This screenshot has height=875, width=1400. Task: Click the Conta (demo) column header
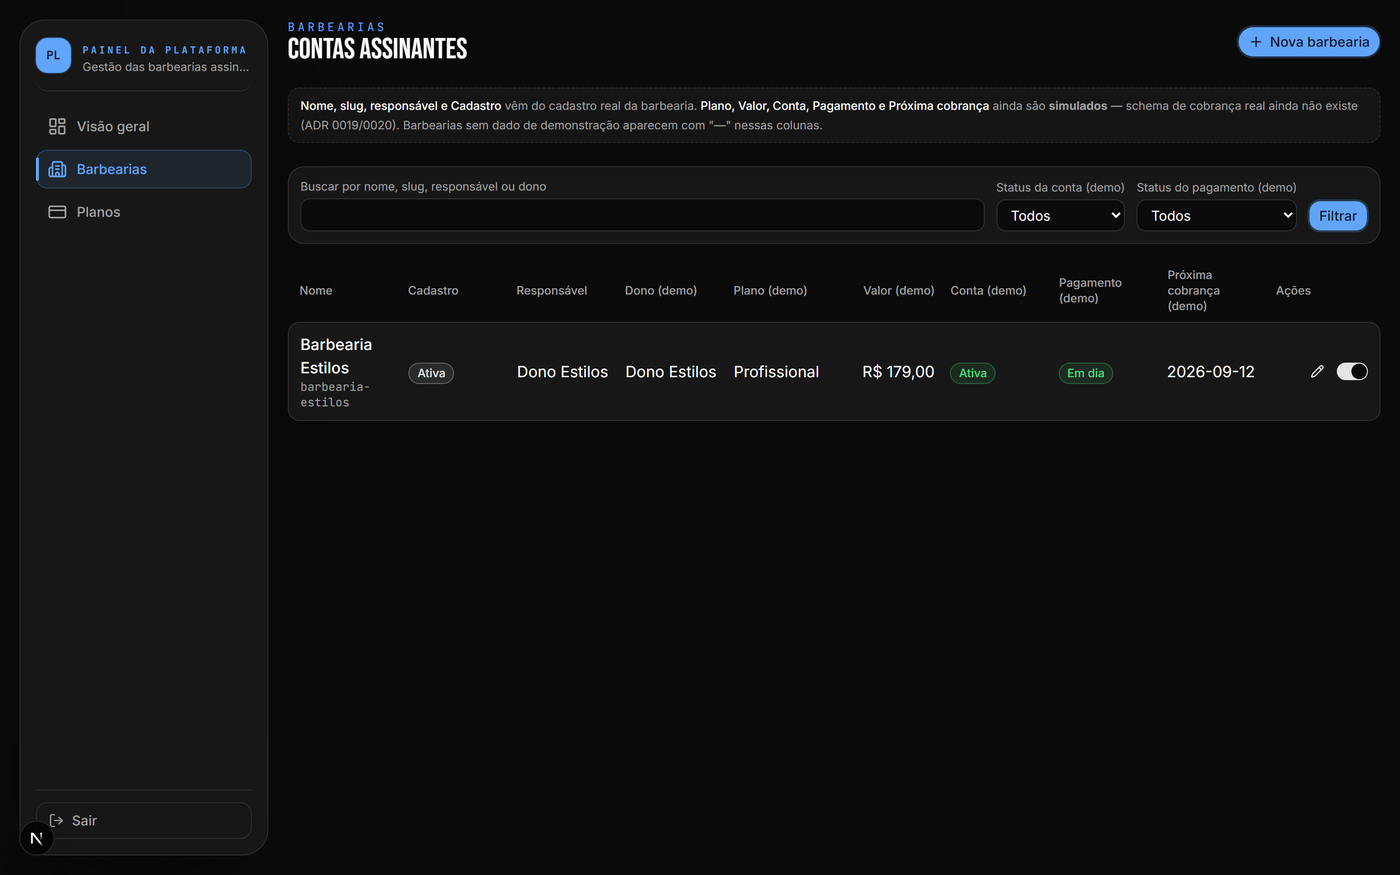click(988, 290)
